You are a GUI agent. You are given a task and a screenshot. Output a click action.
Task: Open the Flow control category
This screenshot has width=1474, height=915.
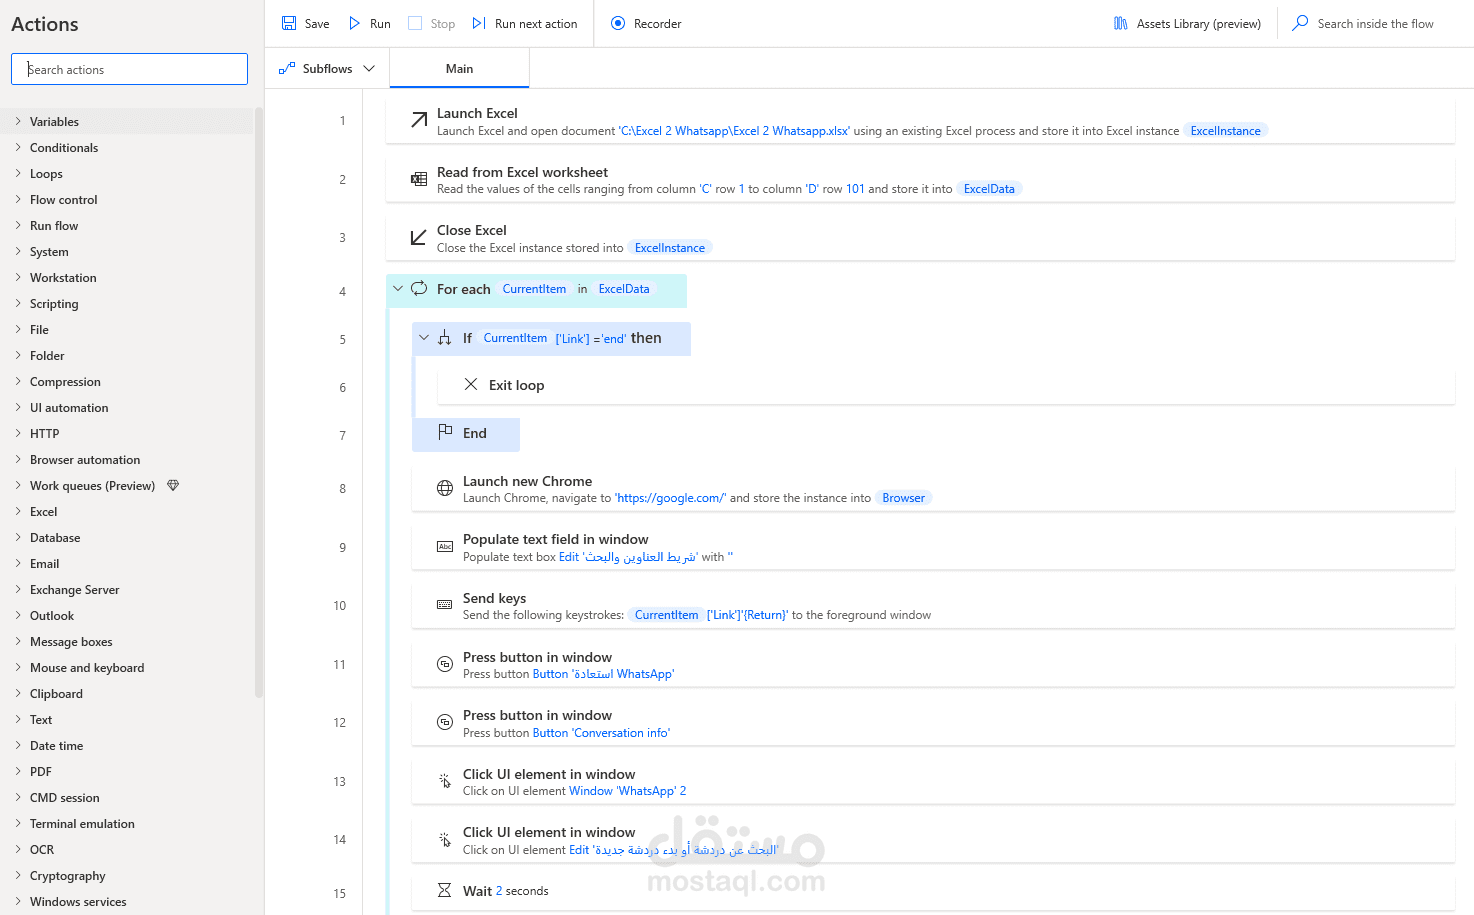tap(64, 200)
